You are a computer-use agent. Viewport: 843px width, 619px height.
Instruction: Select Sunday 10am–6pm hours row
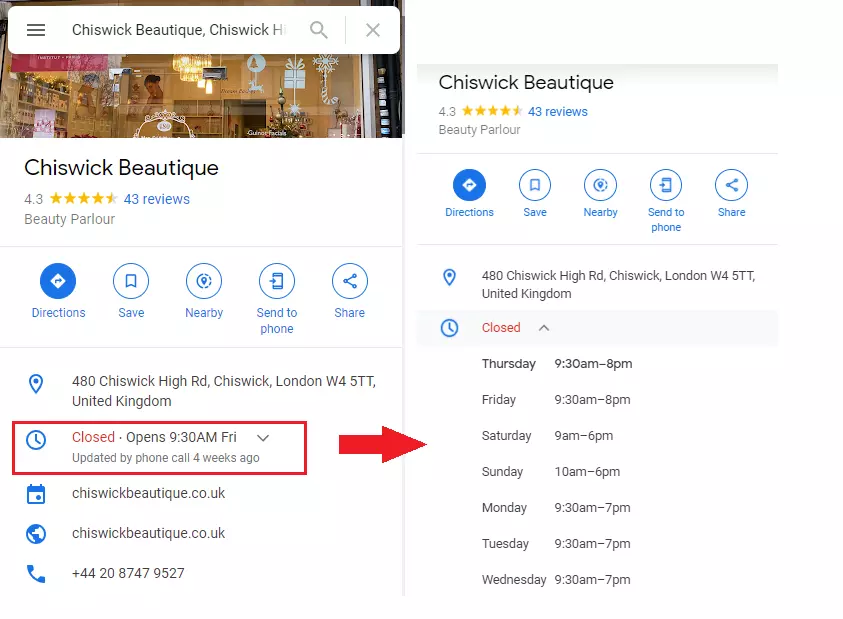[x=551, y=472]
